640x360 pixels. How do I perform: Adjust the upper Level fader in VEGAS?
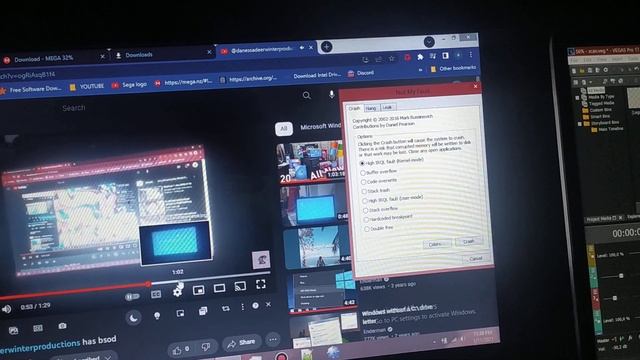coord(620,276)
